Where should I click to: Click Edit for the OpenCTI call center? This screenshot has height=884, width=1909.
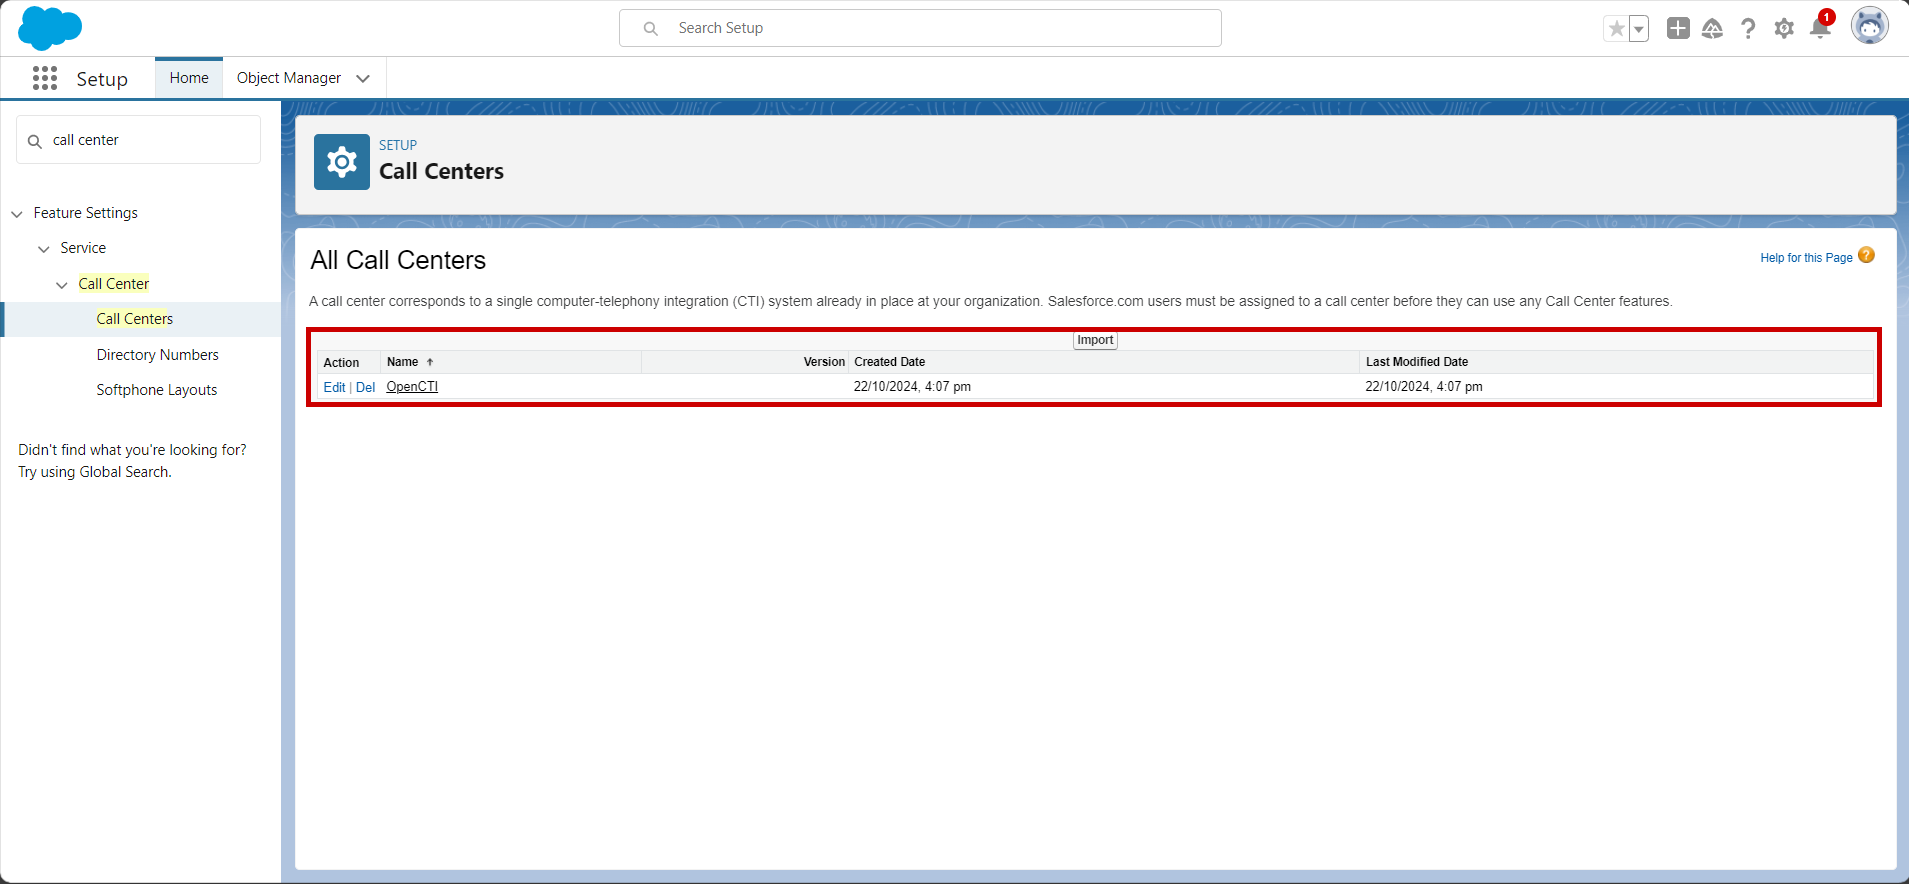(334, 387)
